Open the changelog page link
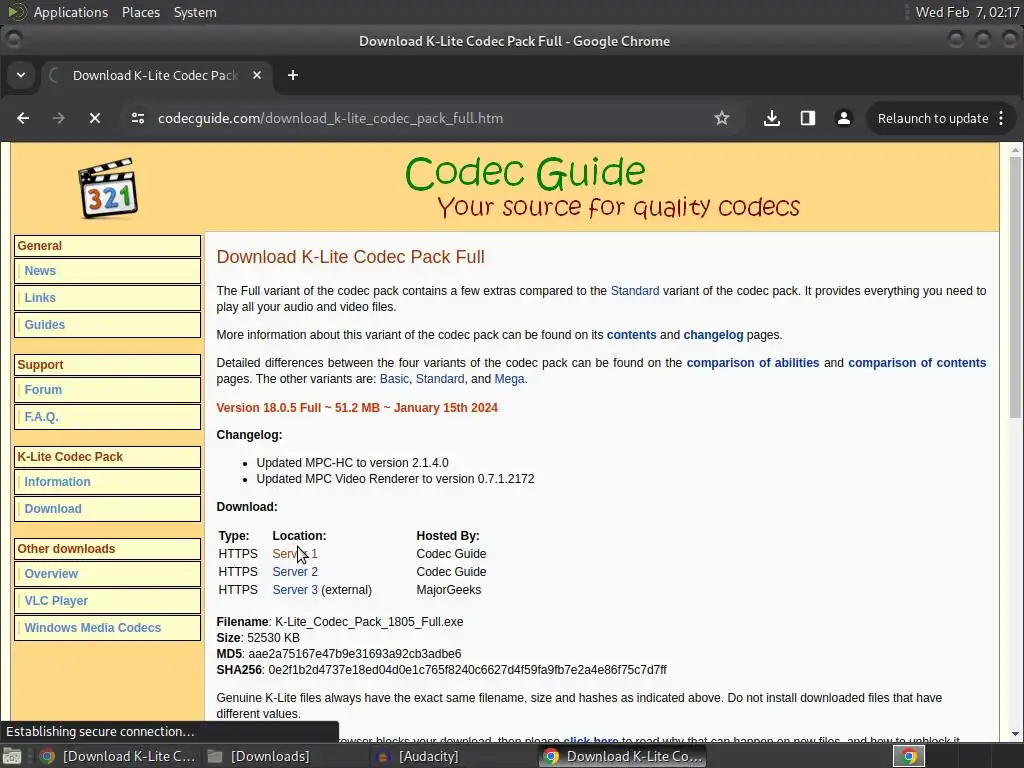The height and width of the screenshot is (768, 1024). [x=713, y=335]
